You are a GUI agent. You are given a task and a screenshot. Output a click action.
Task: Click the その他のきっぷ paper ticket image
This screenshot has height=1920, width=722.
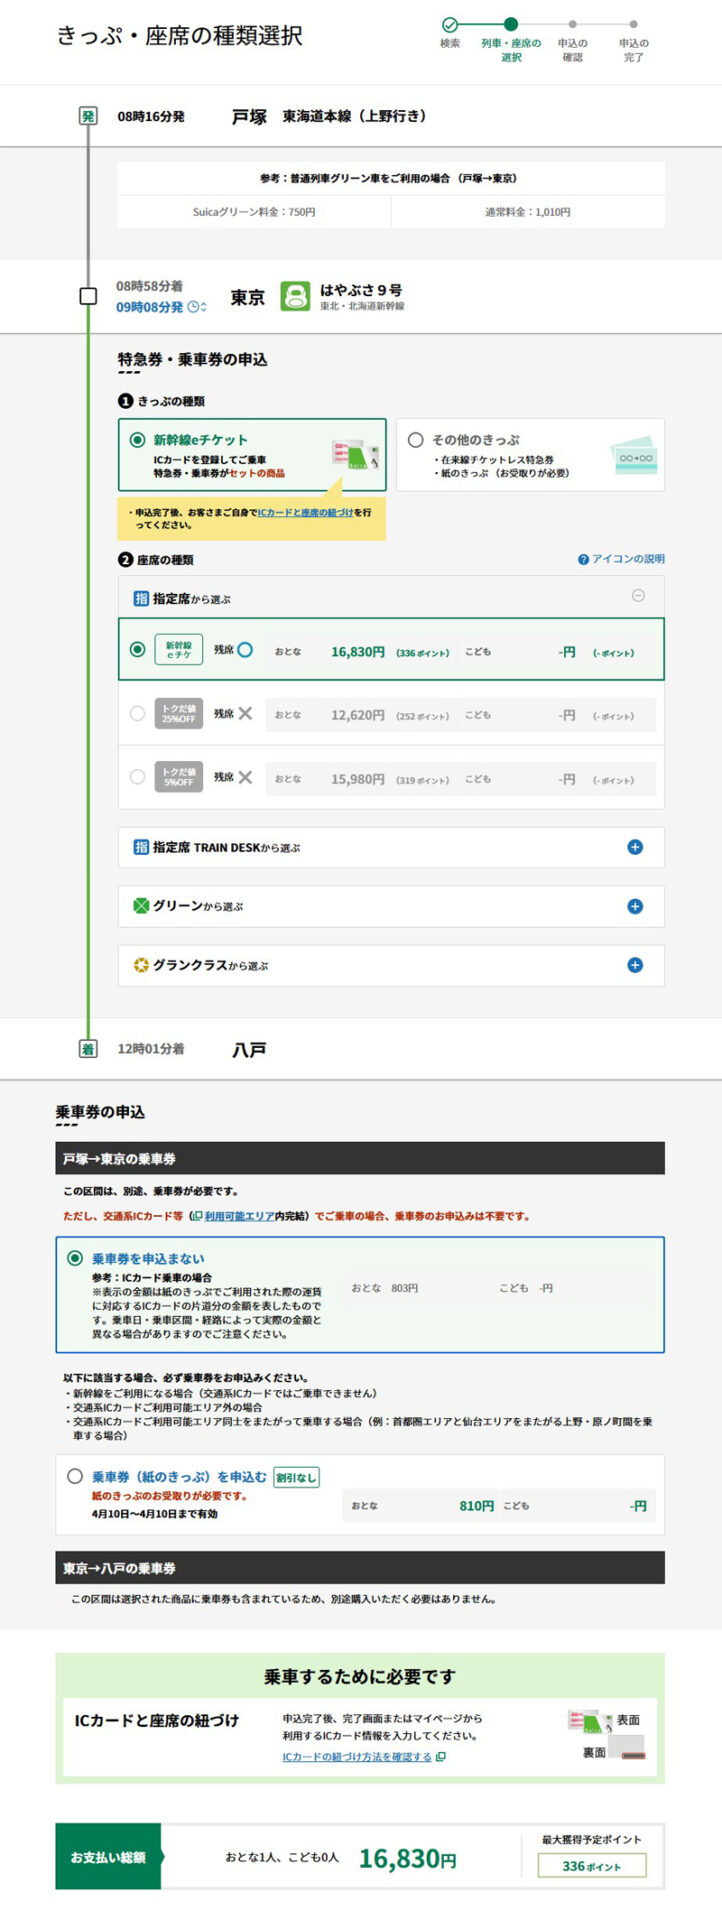click(634, 456)
